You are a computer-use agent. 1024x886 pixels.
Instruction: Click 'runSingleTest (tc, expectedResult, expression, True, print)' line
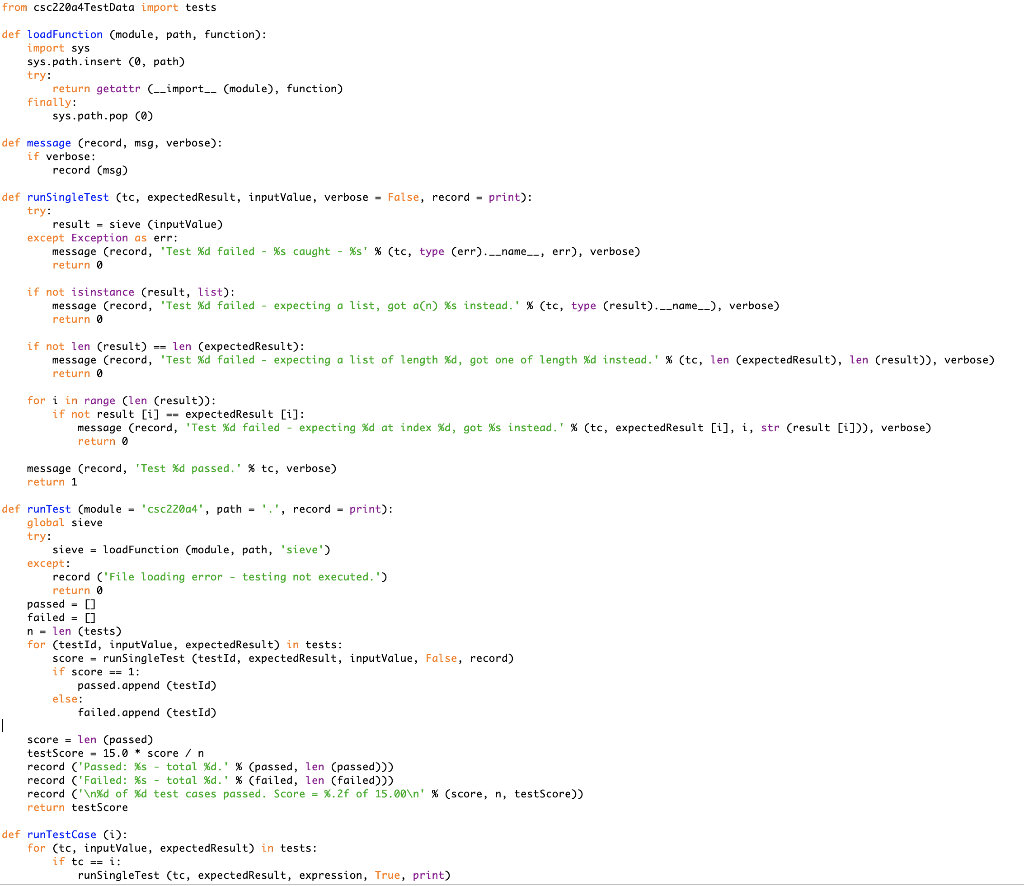[264, 876]
